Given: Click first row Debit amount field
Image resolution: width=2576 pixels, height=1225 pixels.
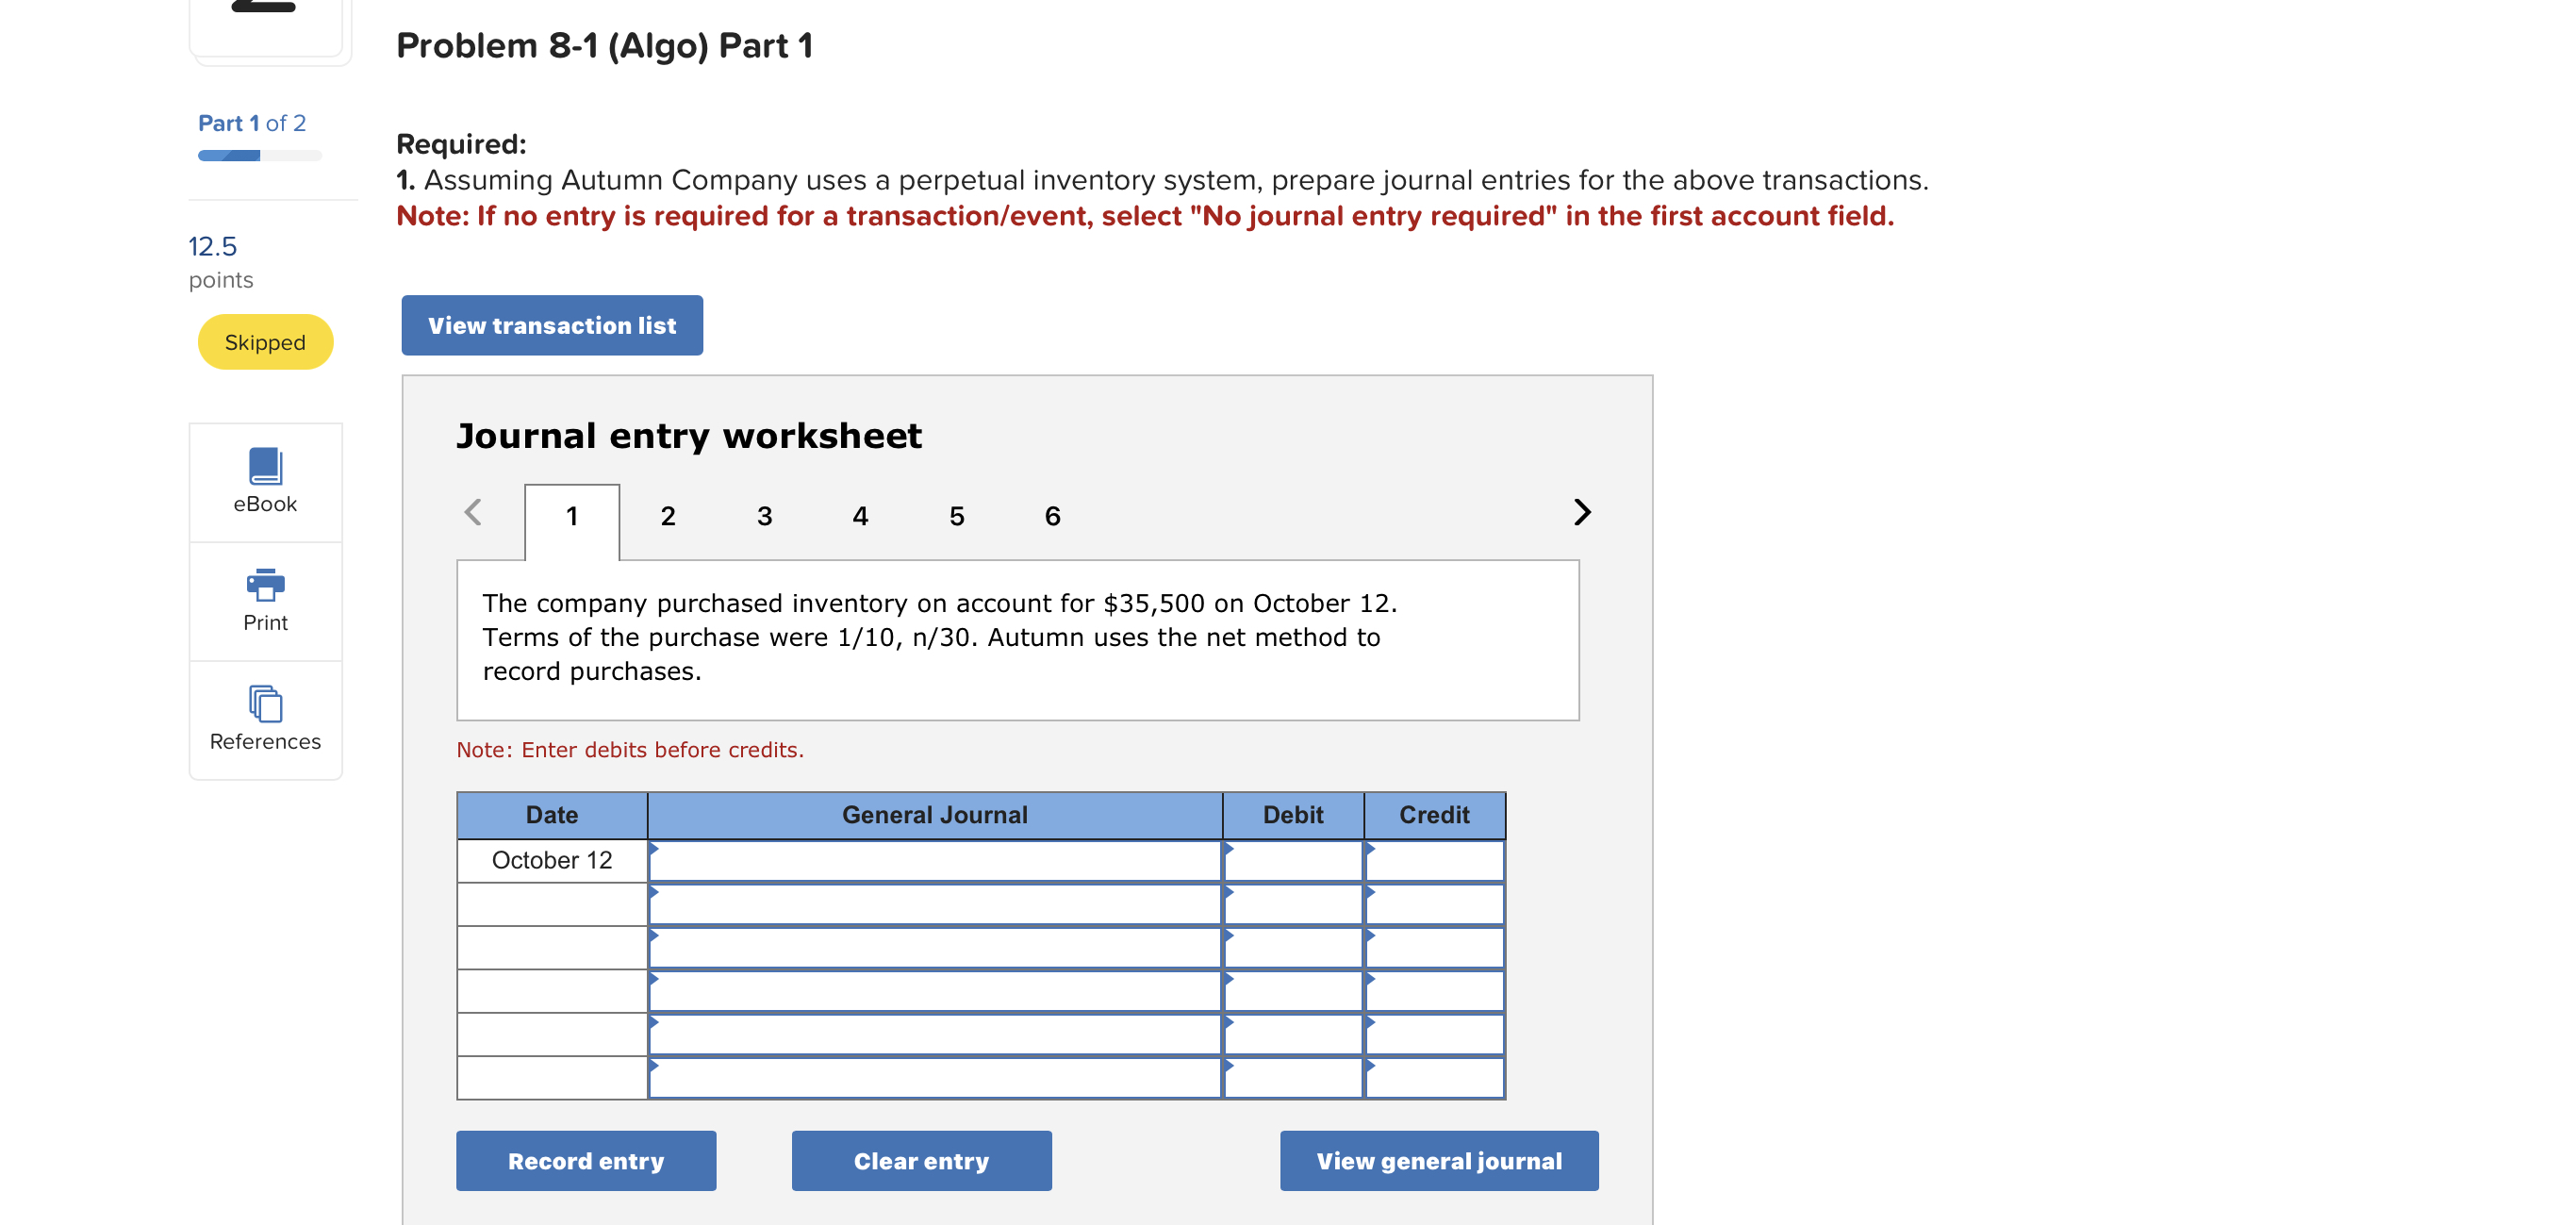Looking at the screenshot, I should 1292,861.
